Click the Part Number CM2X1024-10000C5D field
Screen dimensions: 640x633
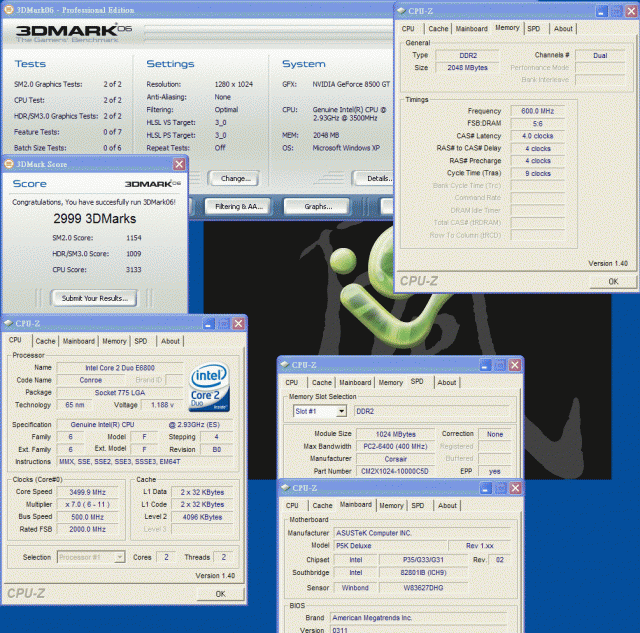(x=395, y=471)
